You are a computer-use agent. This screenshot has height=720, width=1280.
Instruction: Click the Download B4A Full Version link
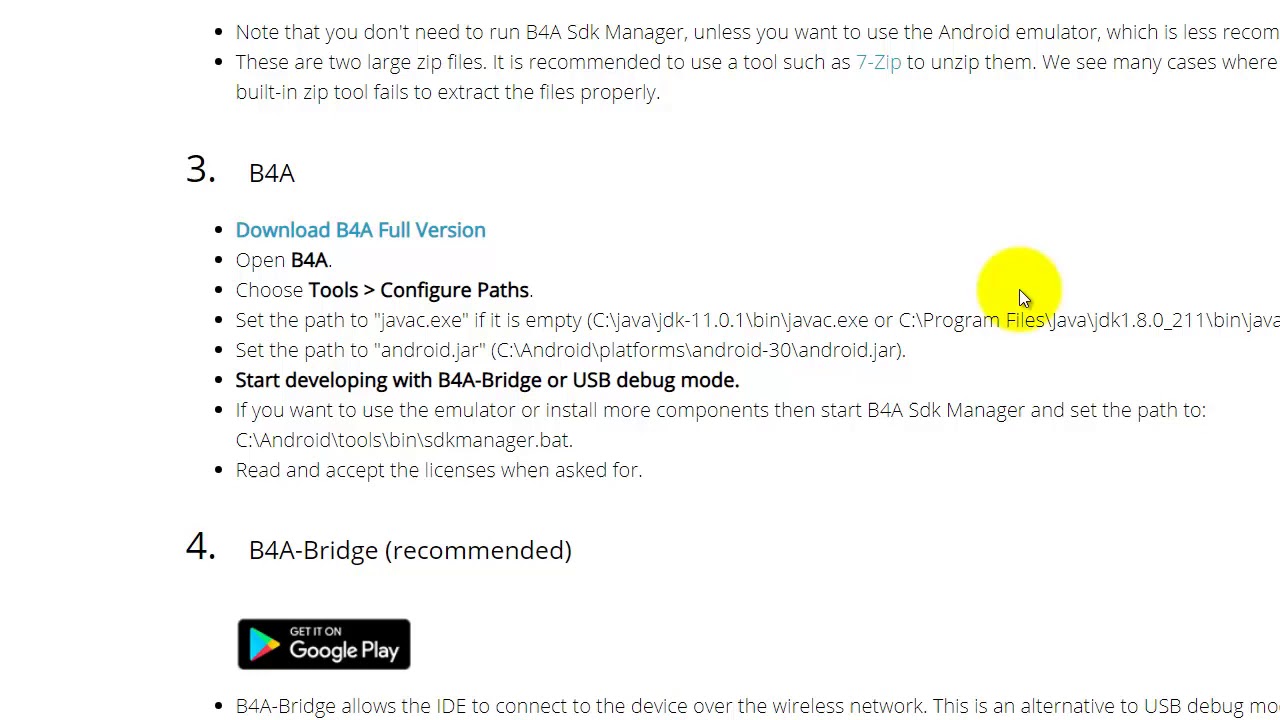(x=360, y=230)
